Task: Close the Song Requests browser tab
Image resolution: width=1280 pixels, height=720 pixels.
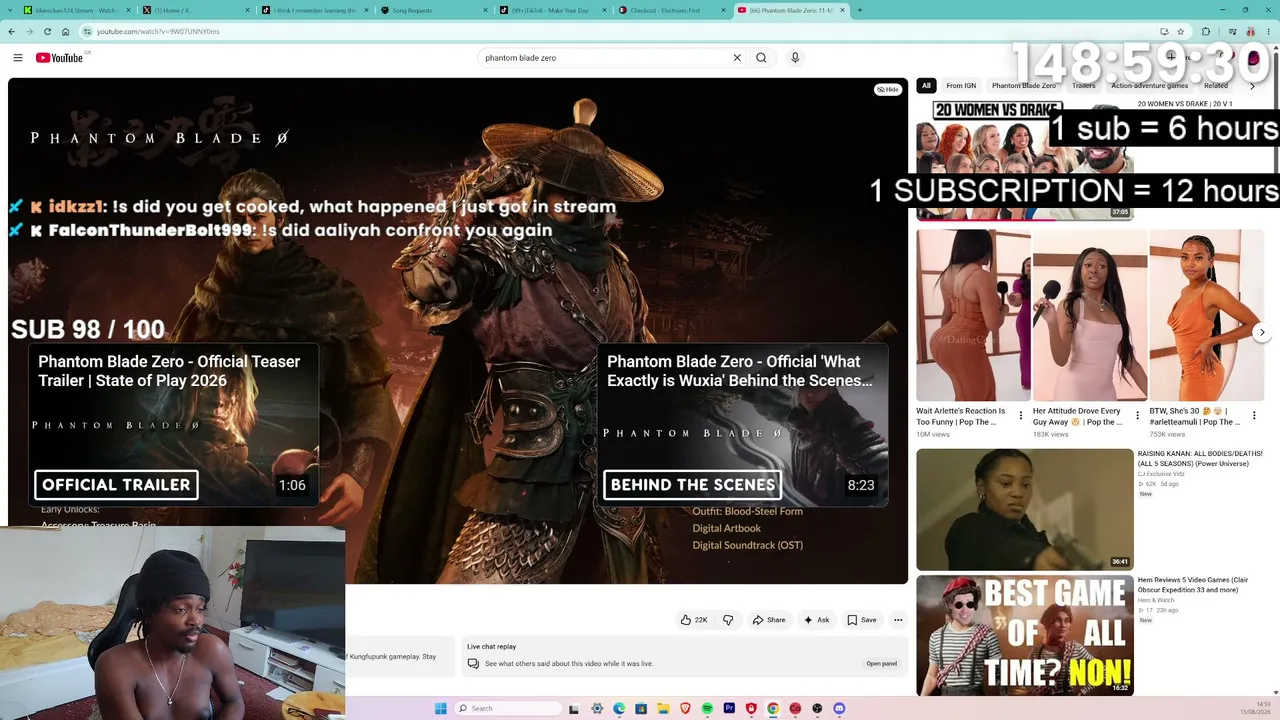Action: tap(484, 10)
